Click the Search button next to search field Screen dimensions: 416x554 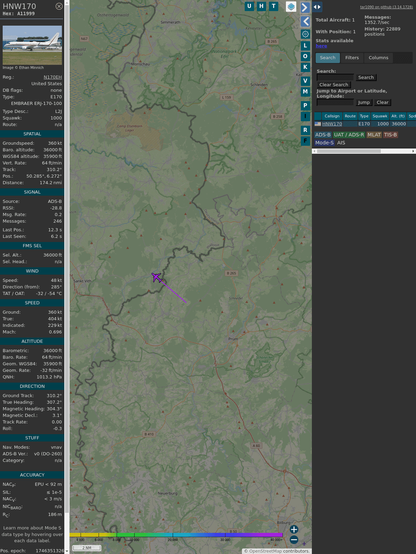[x=366, y=77]
